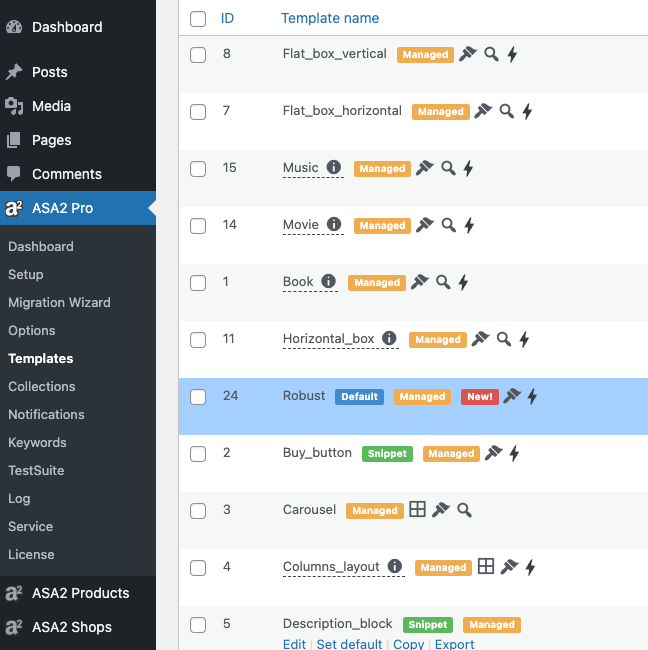The image size is (648, 650).
Task: Sort by Template name column header
Action: tap(330, 18)
